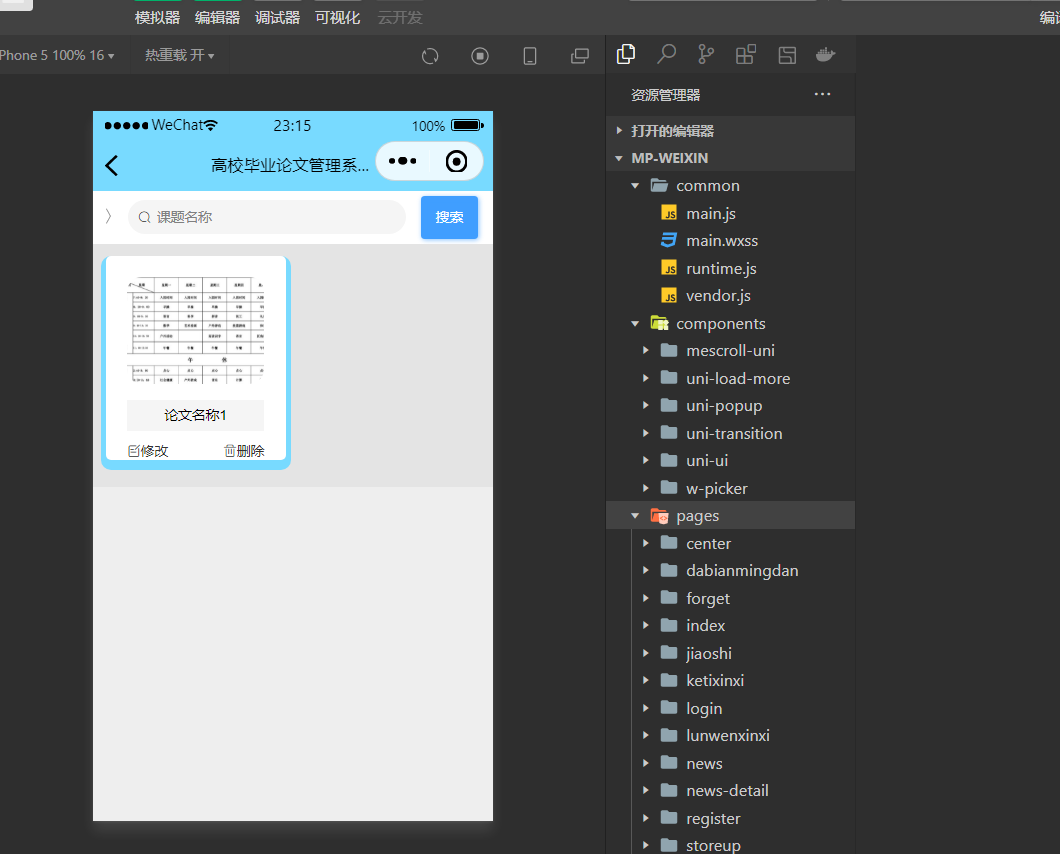Switch to the 云开发 tab
Screen dimensions: 1060x854
(400, 18)
